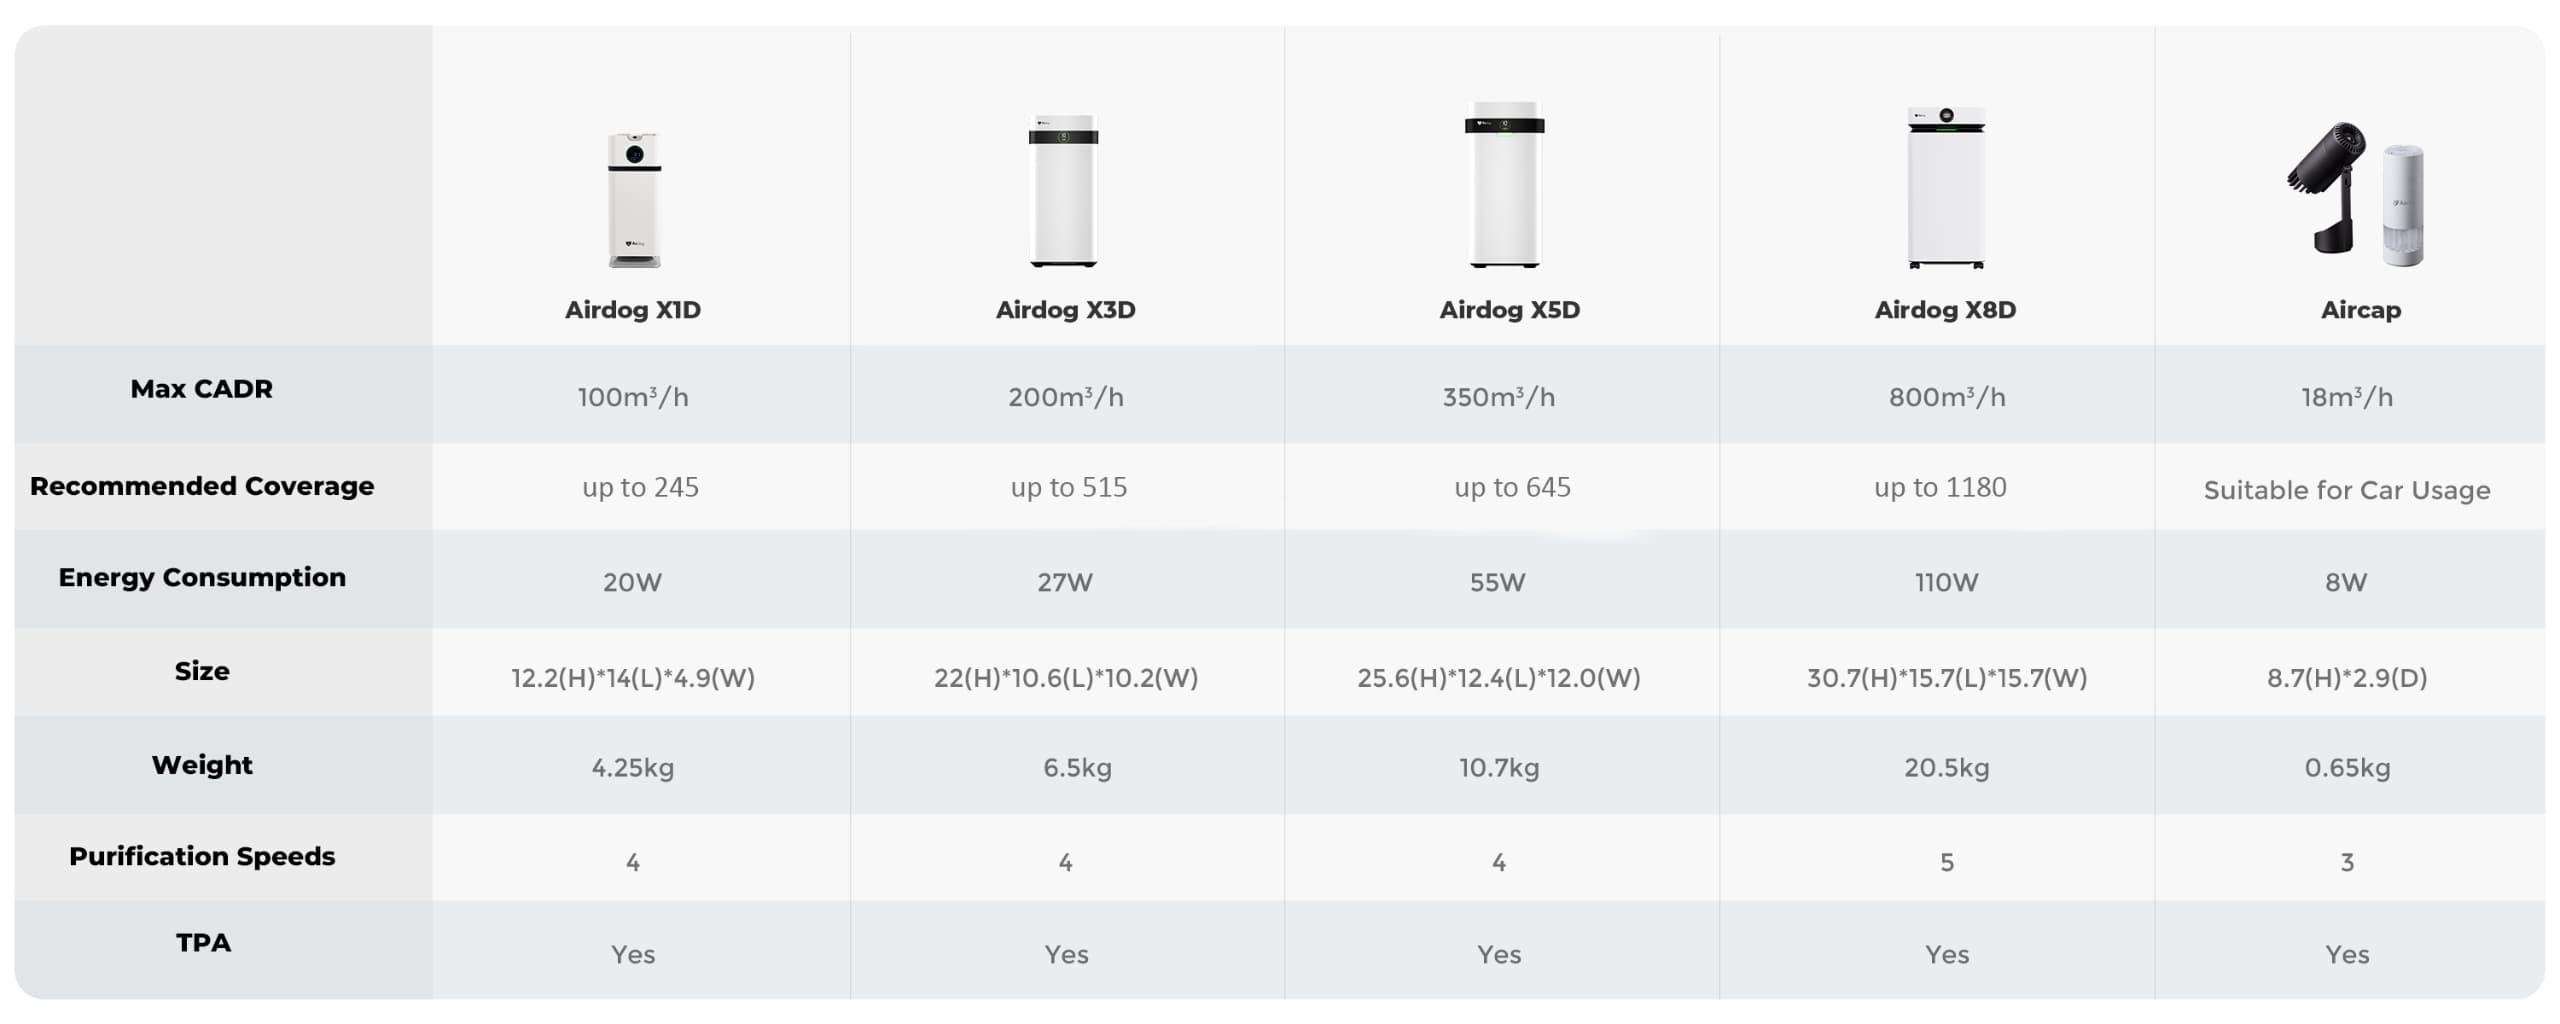Click the Energy Consumption row label

pyautogui.click(x=202, y=578)
